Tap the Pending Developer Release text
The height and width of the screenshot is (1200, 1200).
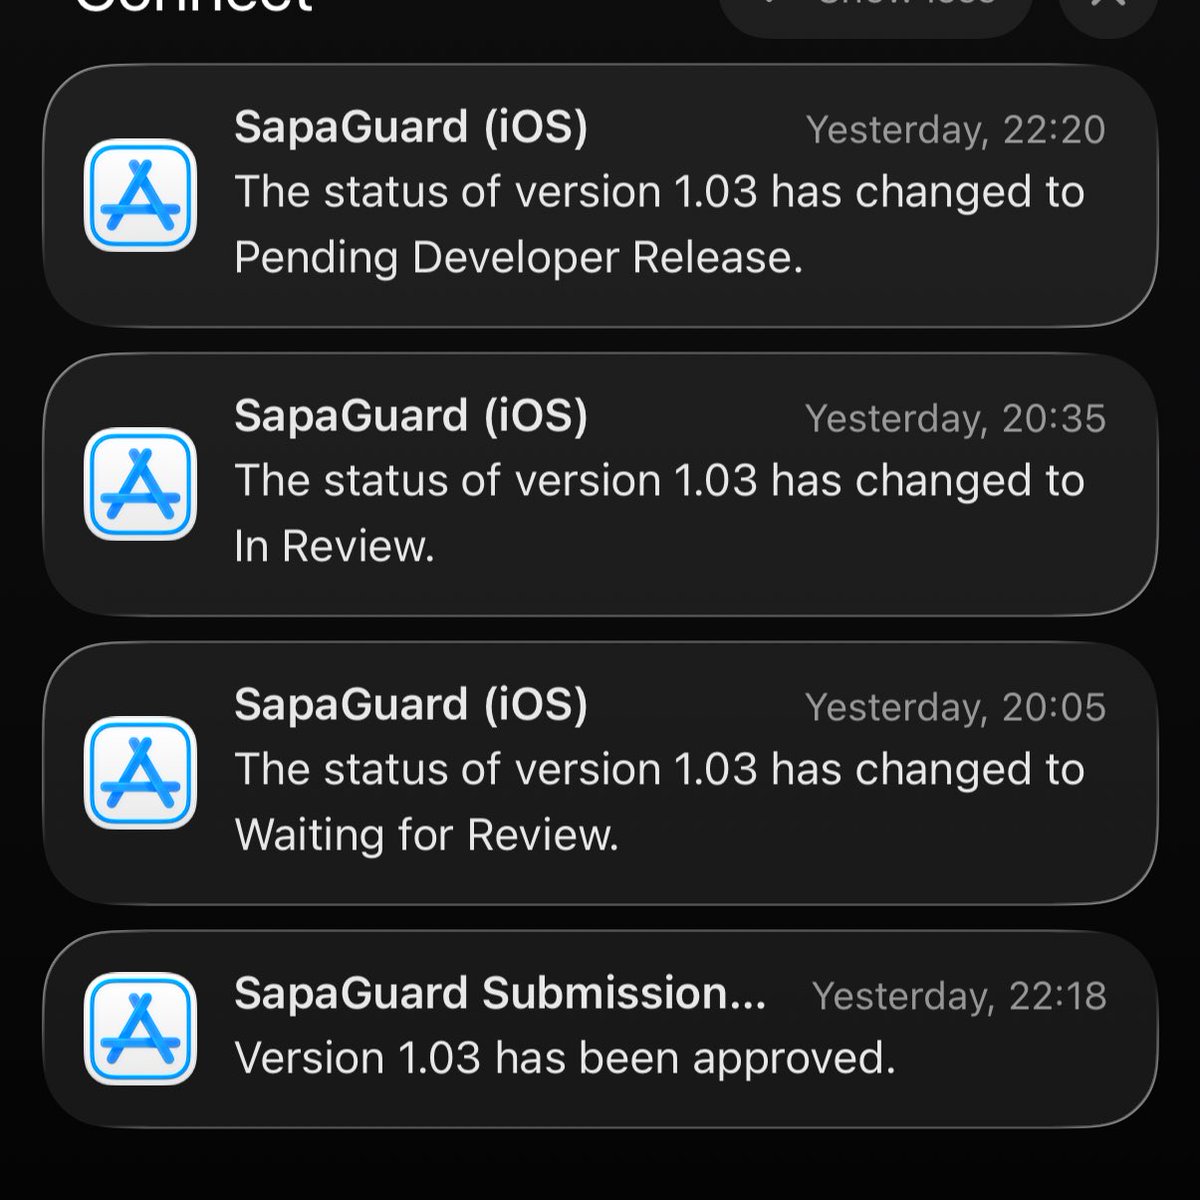pyautogui.click(x=519, y=259)
